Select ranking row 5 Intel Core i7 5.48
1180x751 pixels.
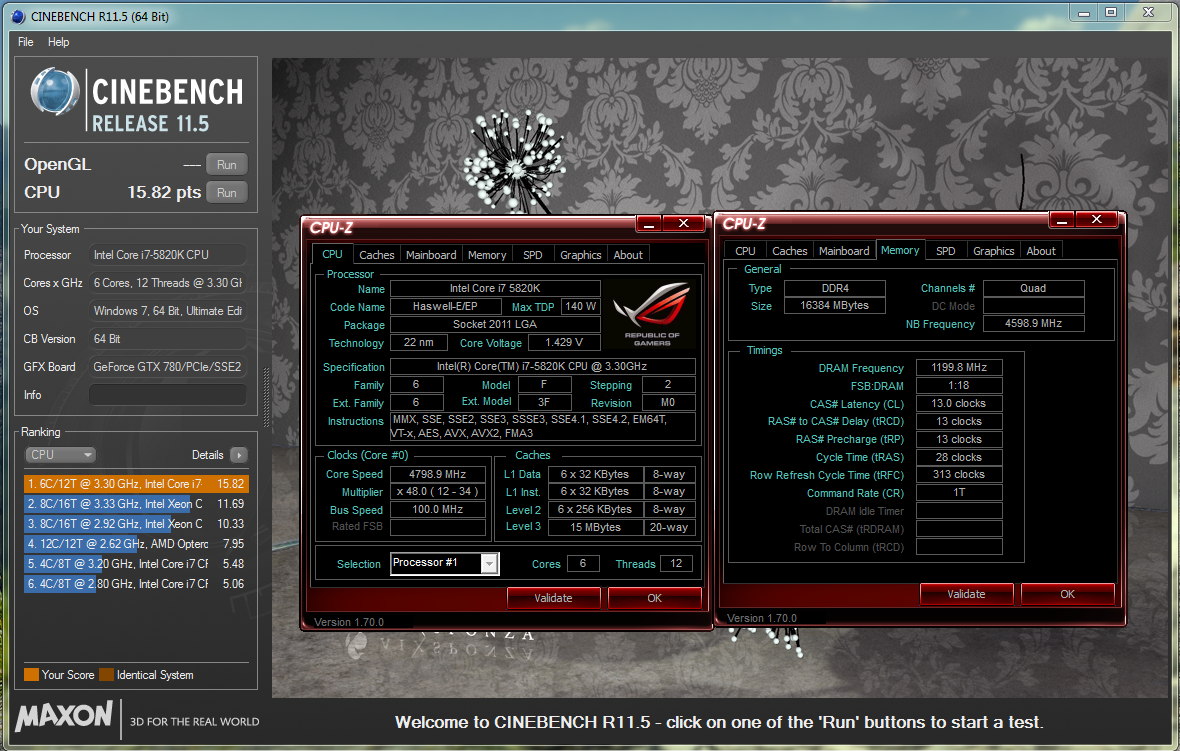tap(136, 564)
